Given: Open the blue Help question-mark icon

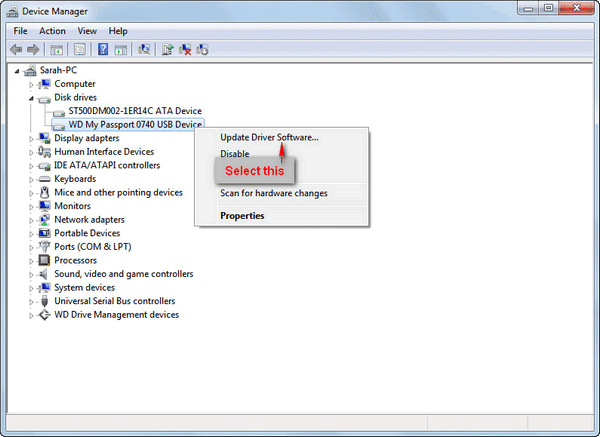Looking at the screenshot, I should pos(103,49).
